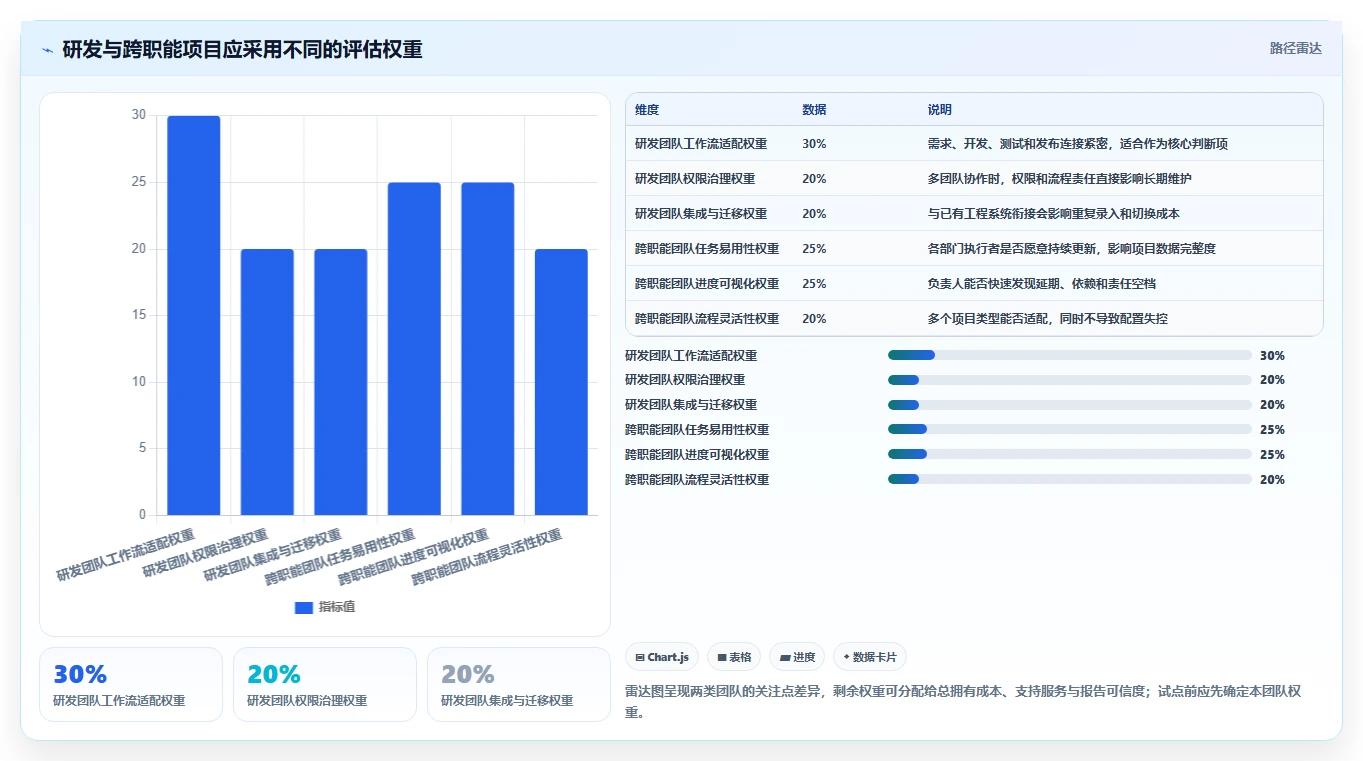Click the description starting 多团队协作时
Screen dimensions: 1363x761
[x=1060, y=179]
